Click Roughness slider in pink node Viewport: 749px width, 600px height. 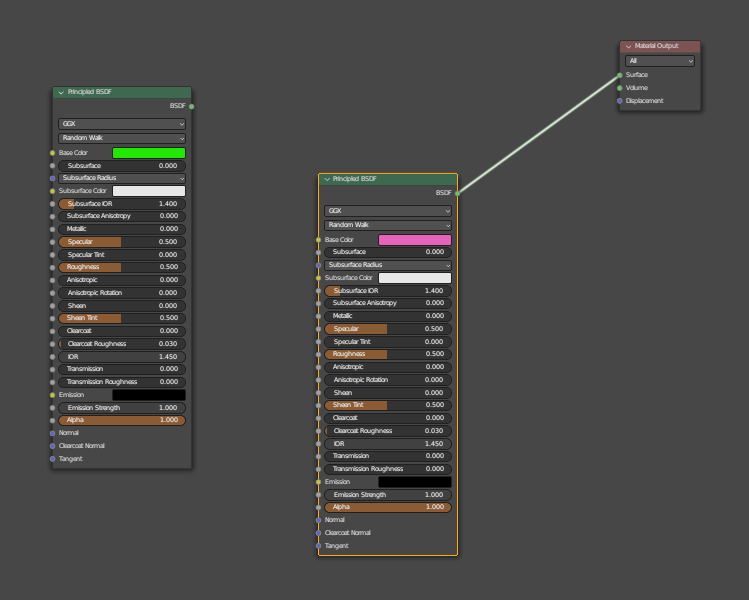tap(388, 354)
